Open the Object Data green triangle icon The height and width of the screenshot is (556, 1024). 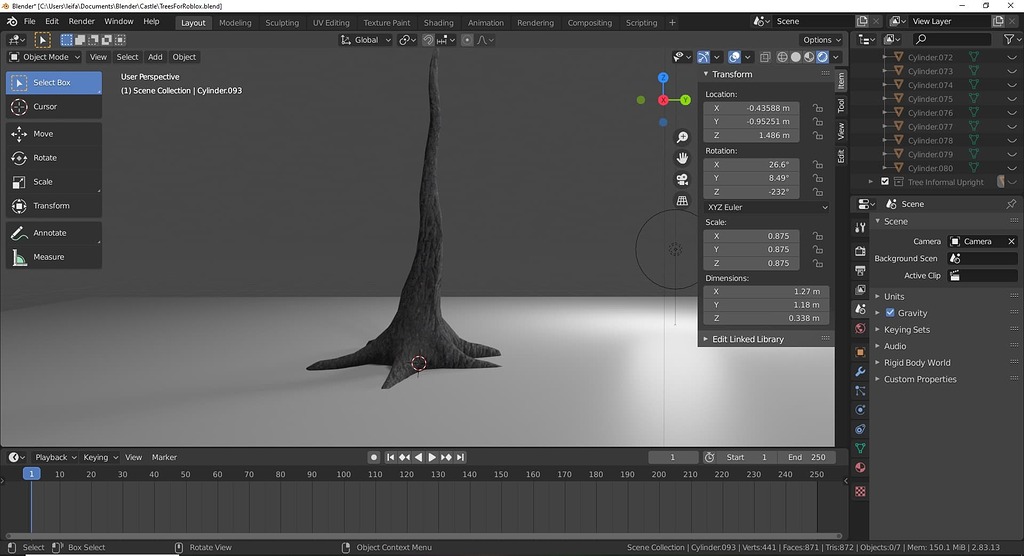[x=860, y=448]
